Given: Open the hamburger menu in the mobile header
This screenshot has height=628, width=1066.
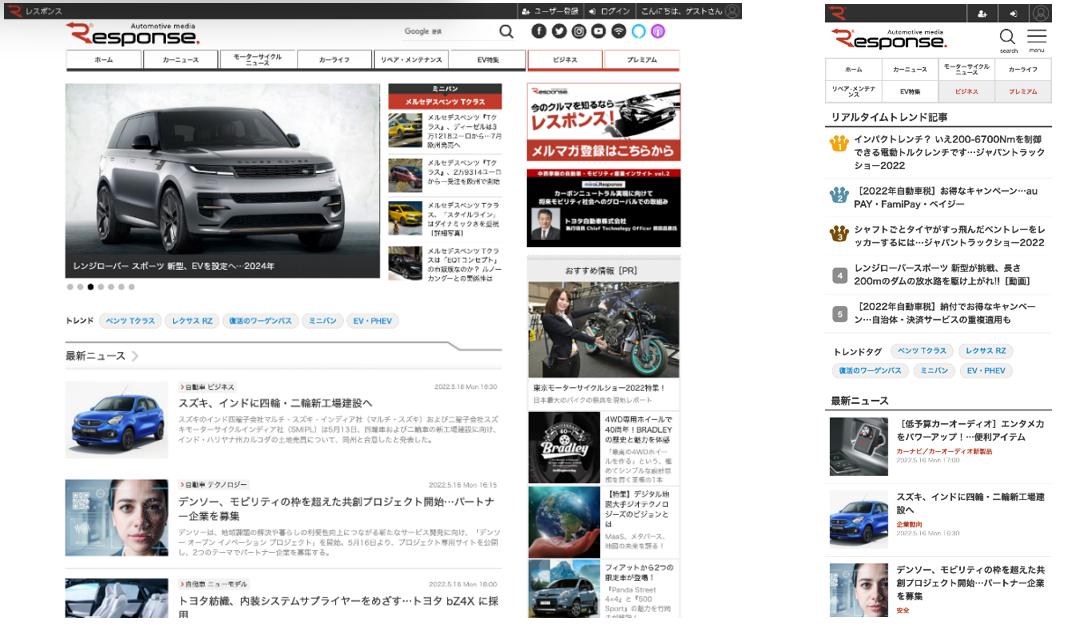Looking at the screenshot, I should [1037, 37].
